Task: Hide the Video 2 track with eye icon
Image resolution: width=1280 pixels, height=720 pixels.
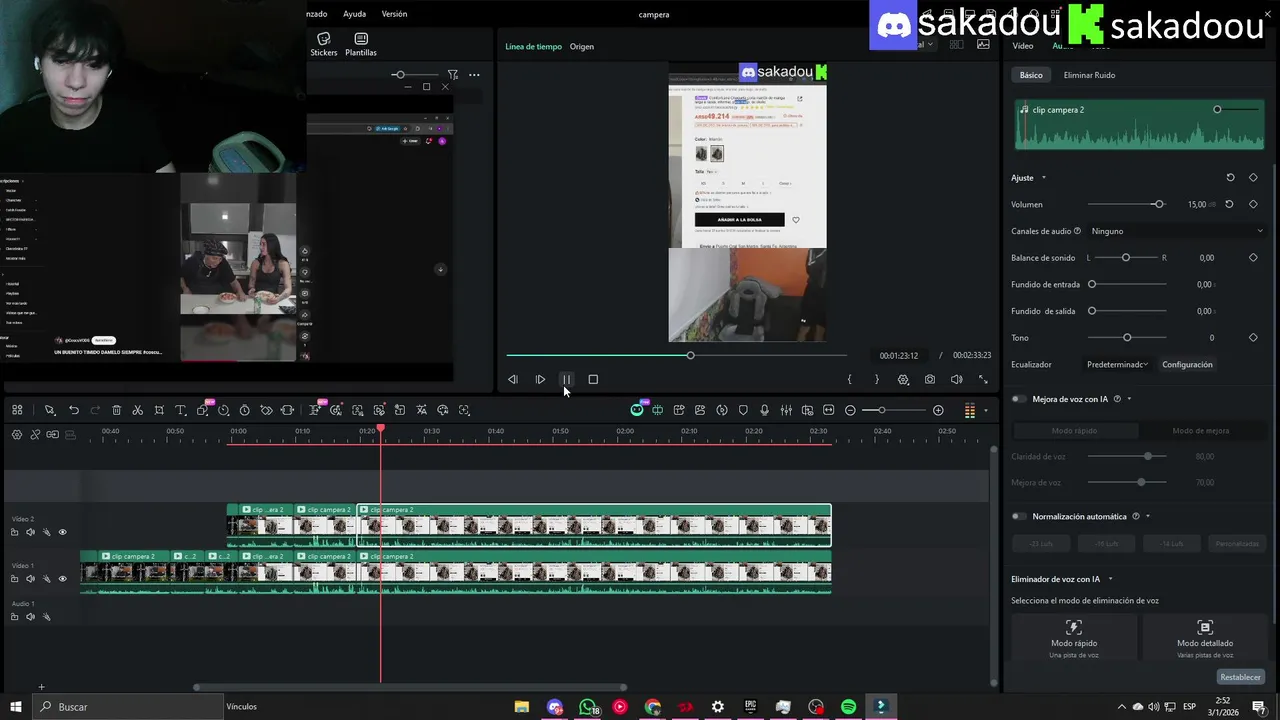Action: coord(62,532)
